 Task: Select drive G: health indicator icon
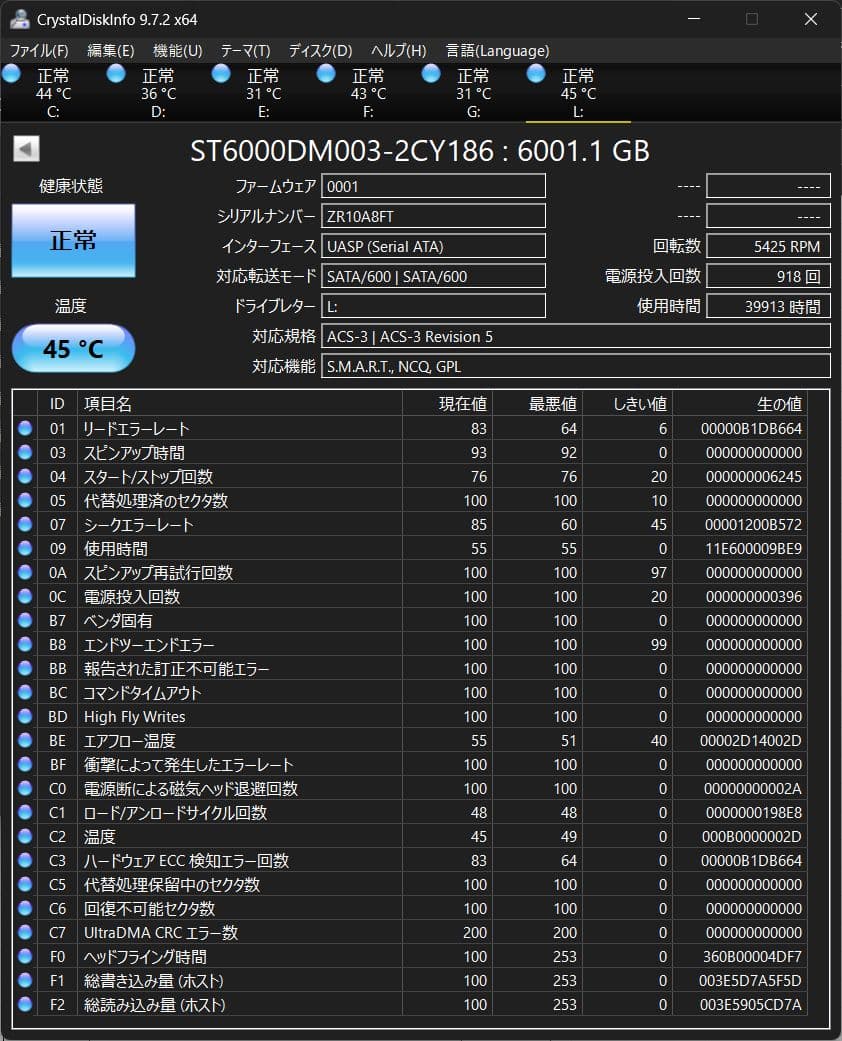click(430, 73)
